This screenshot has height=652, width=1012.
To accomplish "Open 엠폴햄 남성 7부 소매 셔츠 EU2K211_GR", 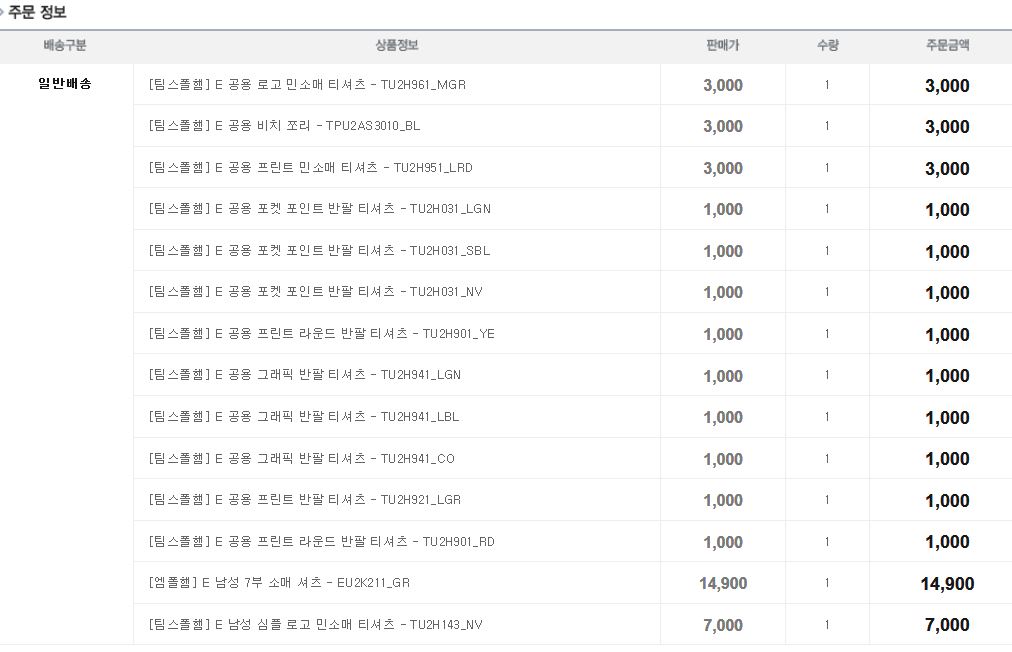I will pyautogui.click(x=279, y=583).
